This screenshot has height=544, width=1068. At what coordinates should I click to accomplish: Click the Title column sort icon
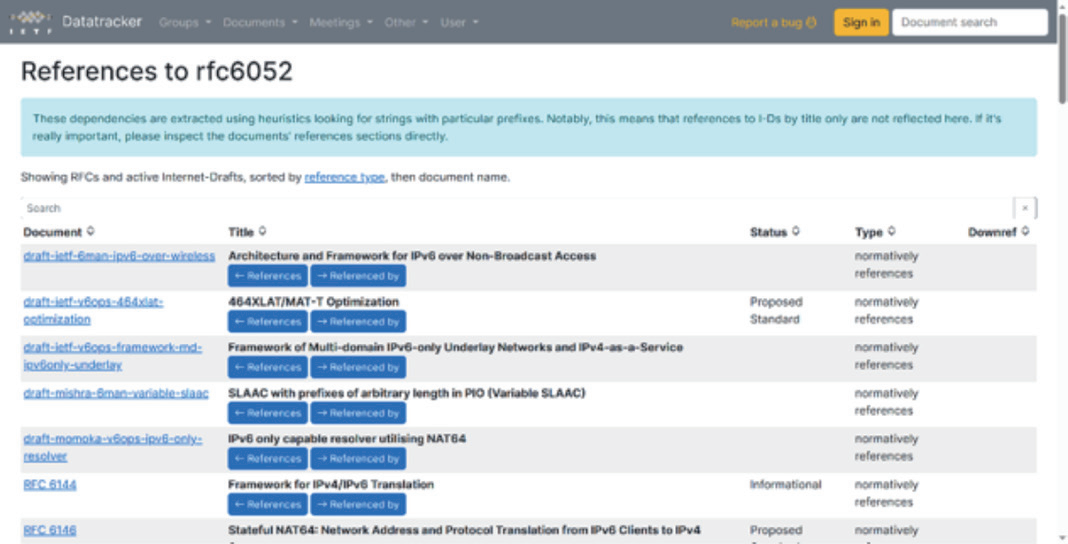pyautogui.click(x=262, y=232)
